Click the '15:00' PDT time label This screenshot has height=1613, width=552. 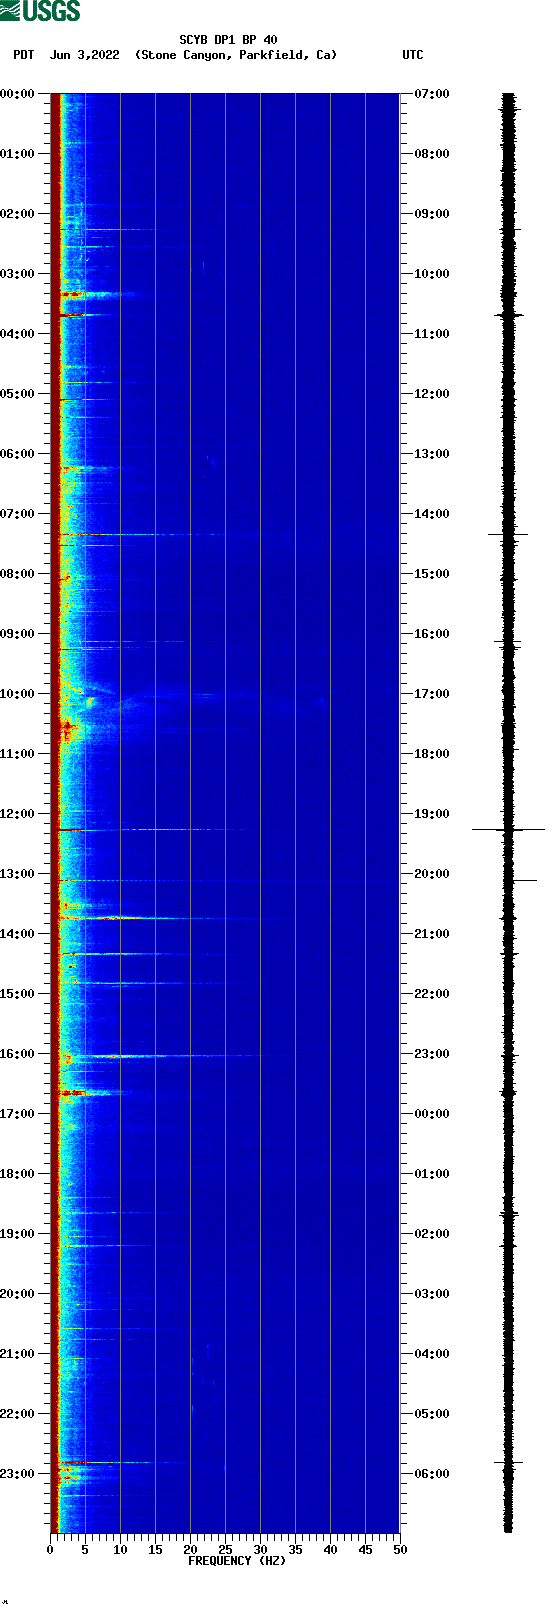pyautogui.click(x=17, y=994)
